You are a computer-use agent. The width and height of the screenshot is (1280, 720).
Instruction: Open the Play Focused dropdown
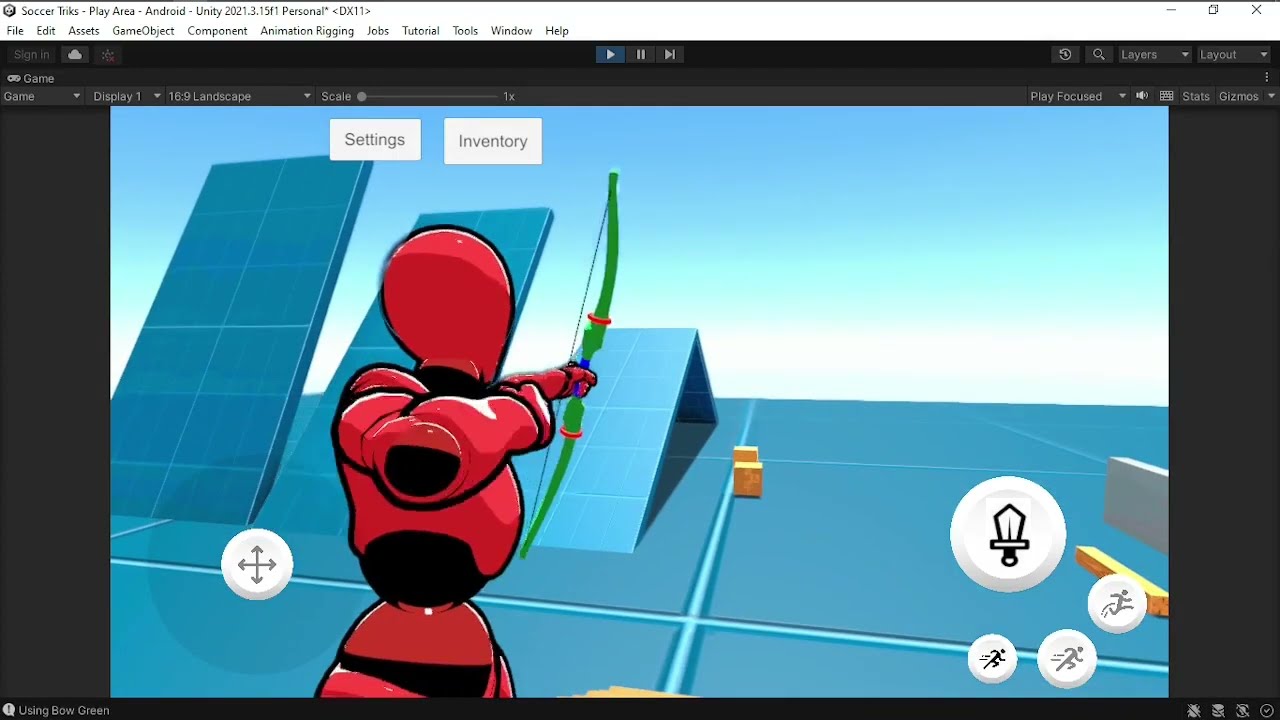tap(1078, 96)
